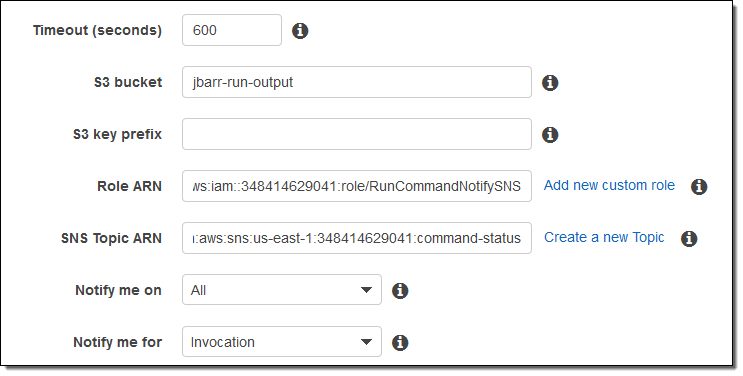
Task: Open the Create a new Topic link
Action: point(604,238)
